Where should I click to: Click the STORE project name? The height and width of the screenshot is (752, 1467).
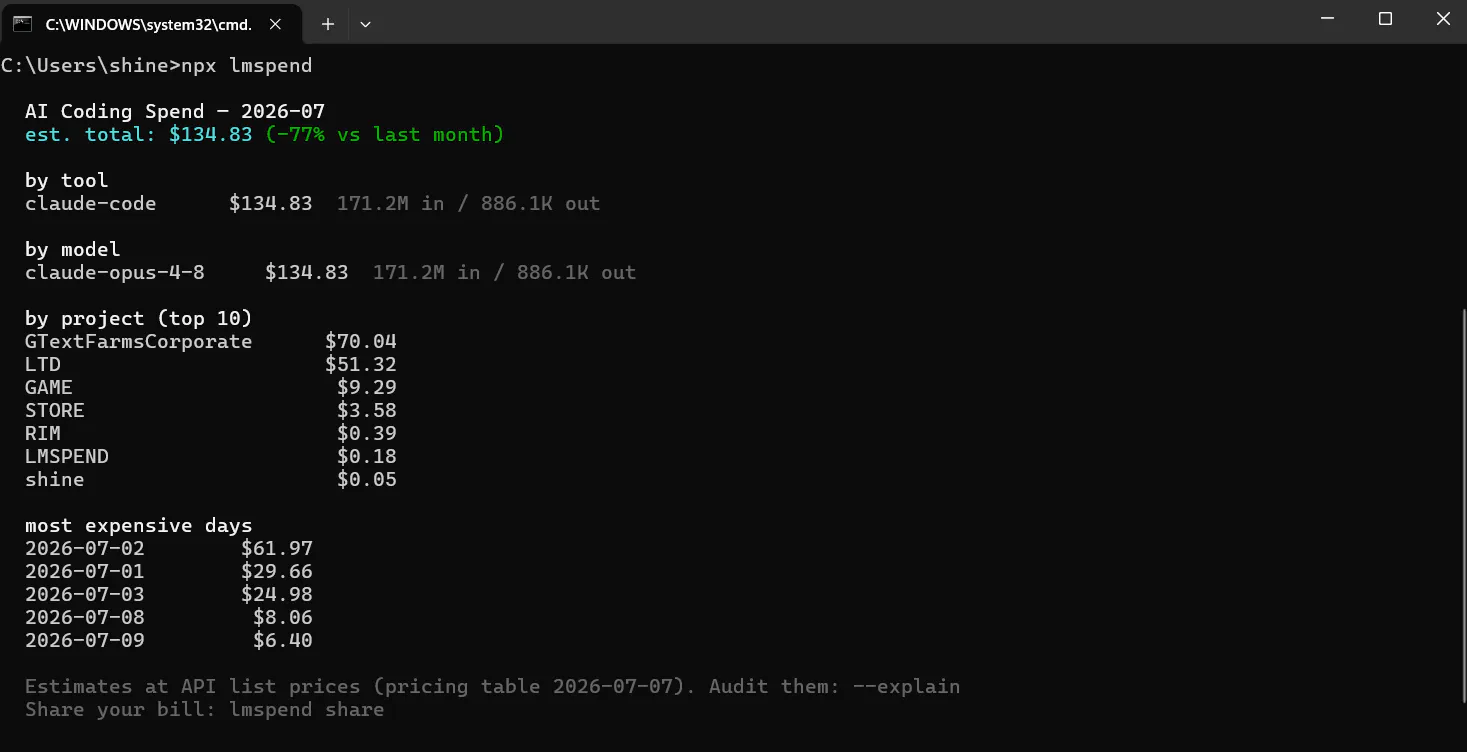pos(55,410)
